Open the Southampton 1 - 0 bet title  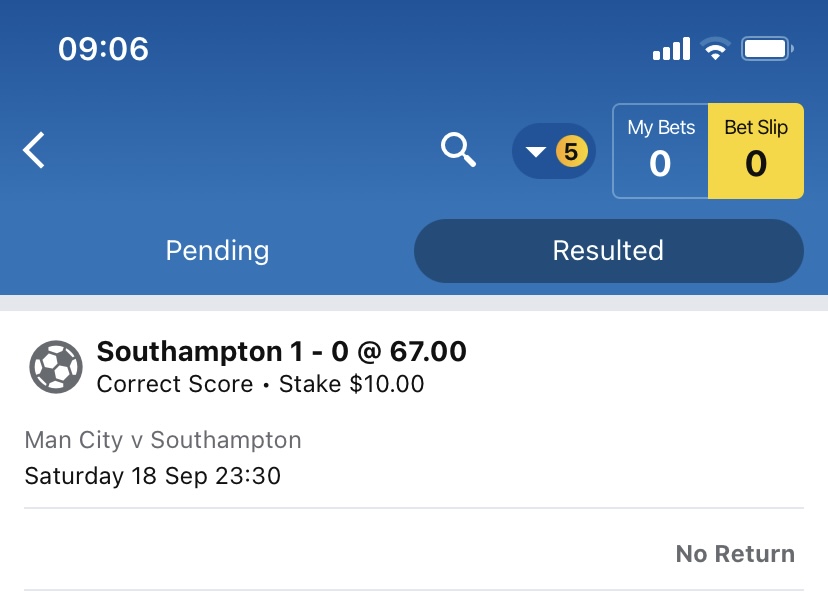point(281,351)
